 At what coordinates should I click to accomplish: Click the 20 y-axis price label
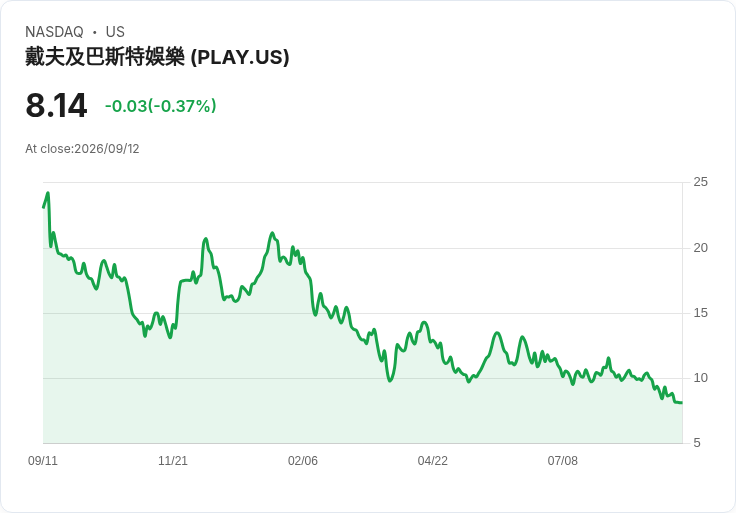[700, 248]
